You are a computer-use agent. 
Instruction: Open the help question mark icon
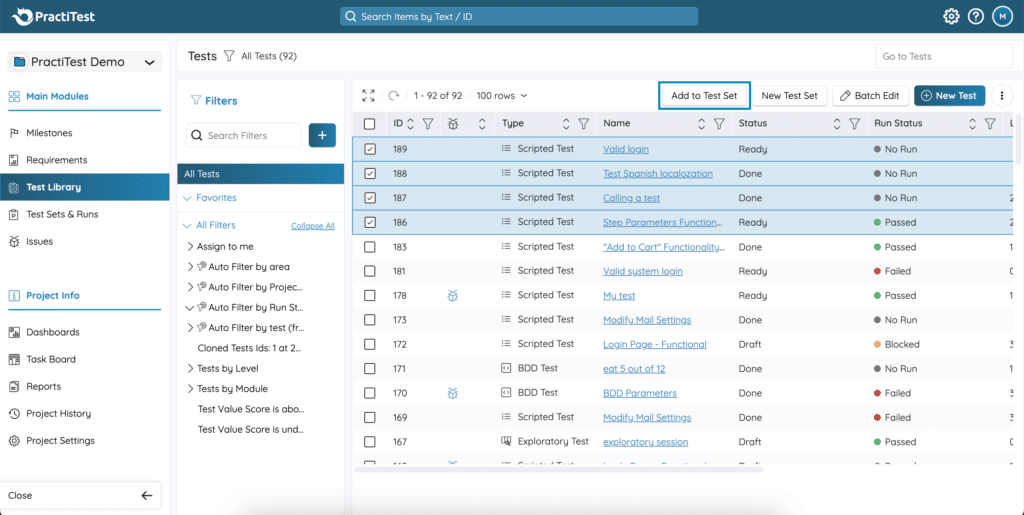tap(976, 16)
